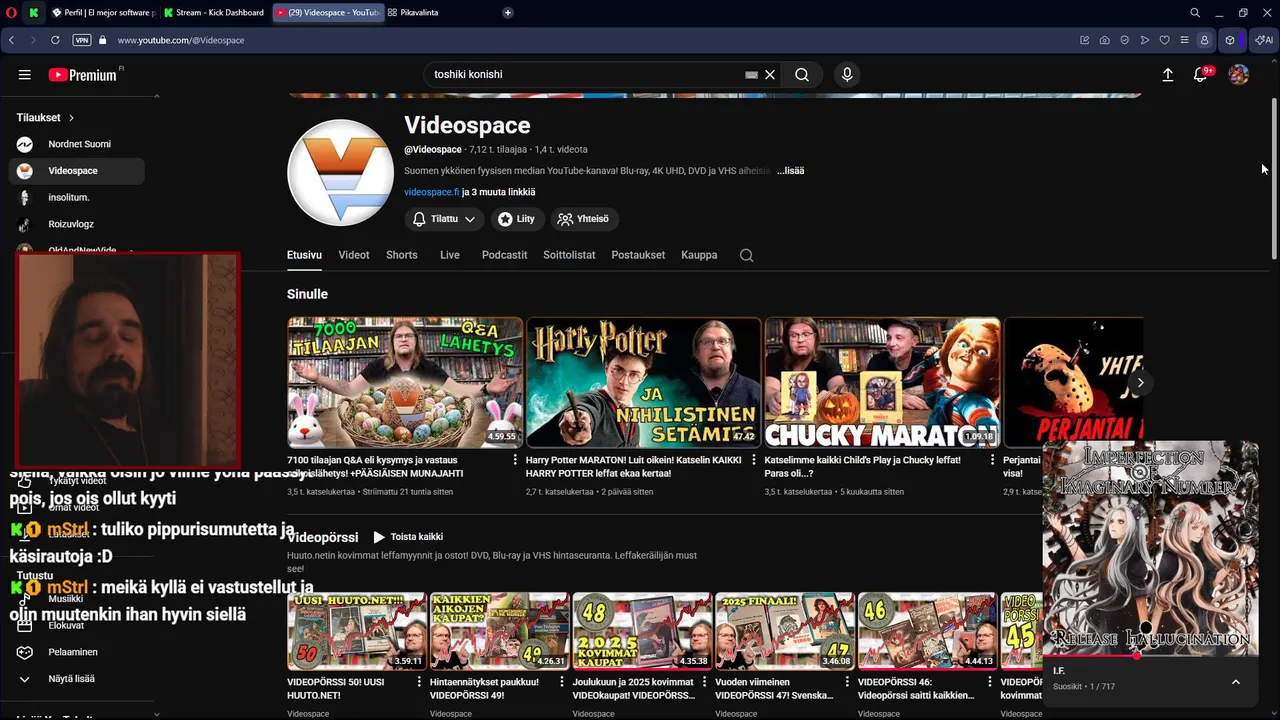The height and width of the screenshot is (720, 1280).
Task: Expand the Tilaukset section chevron
Action: 71,118
